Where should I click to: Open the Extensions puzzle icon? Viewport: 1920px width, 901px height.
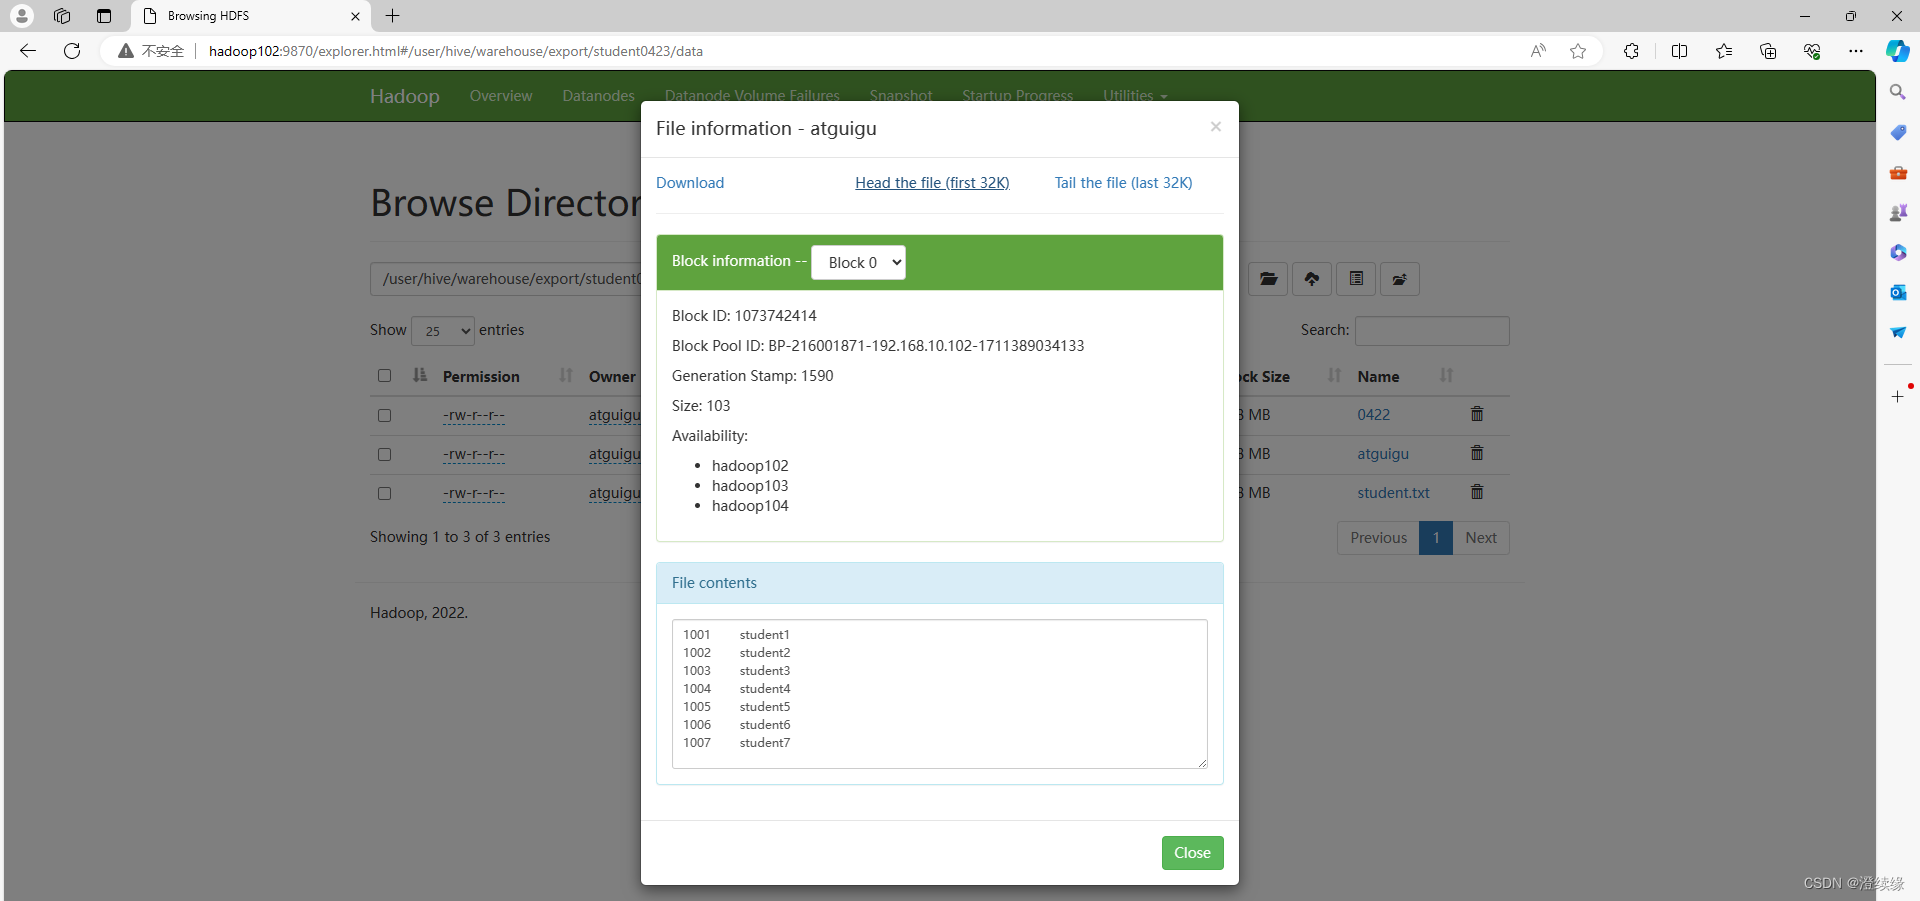(1631, 51)
